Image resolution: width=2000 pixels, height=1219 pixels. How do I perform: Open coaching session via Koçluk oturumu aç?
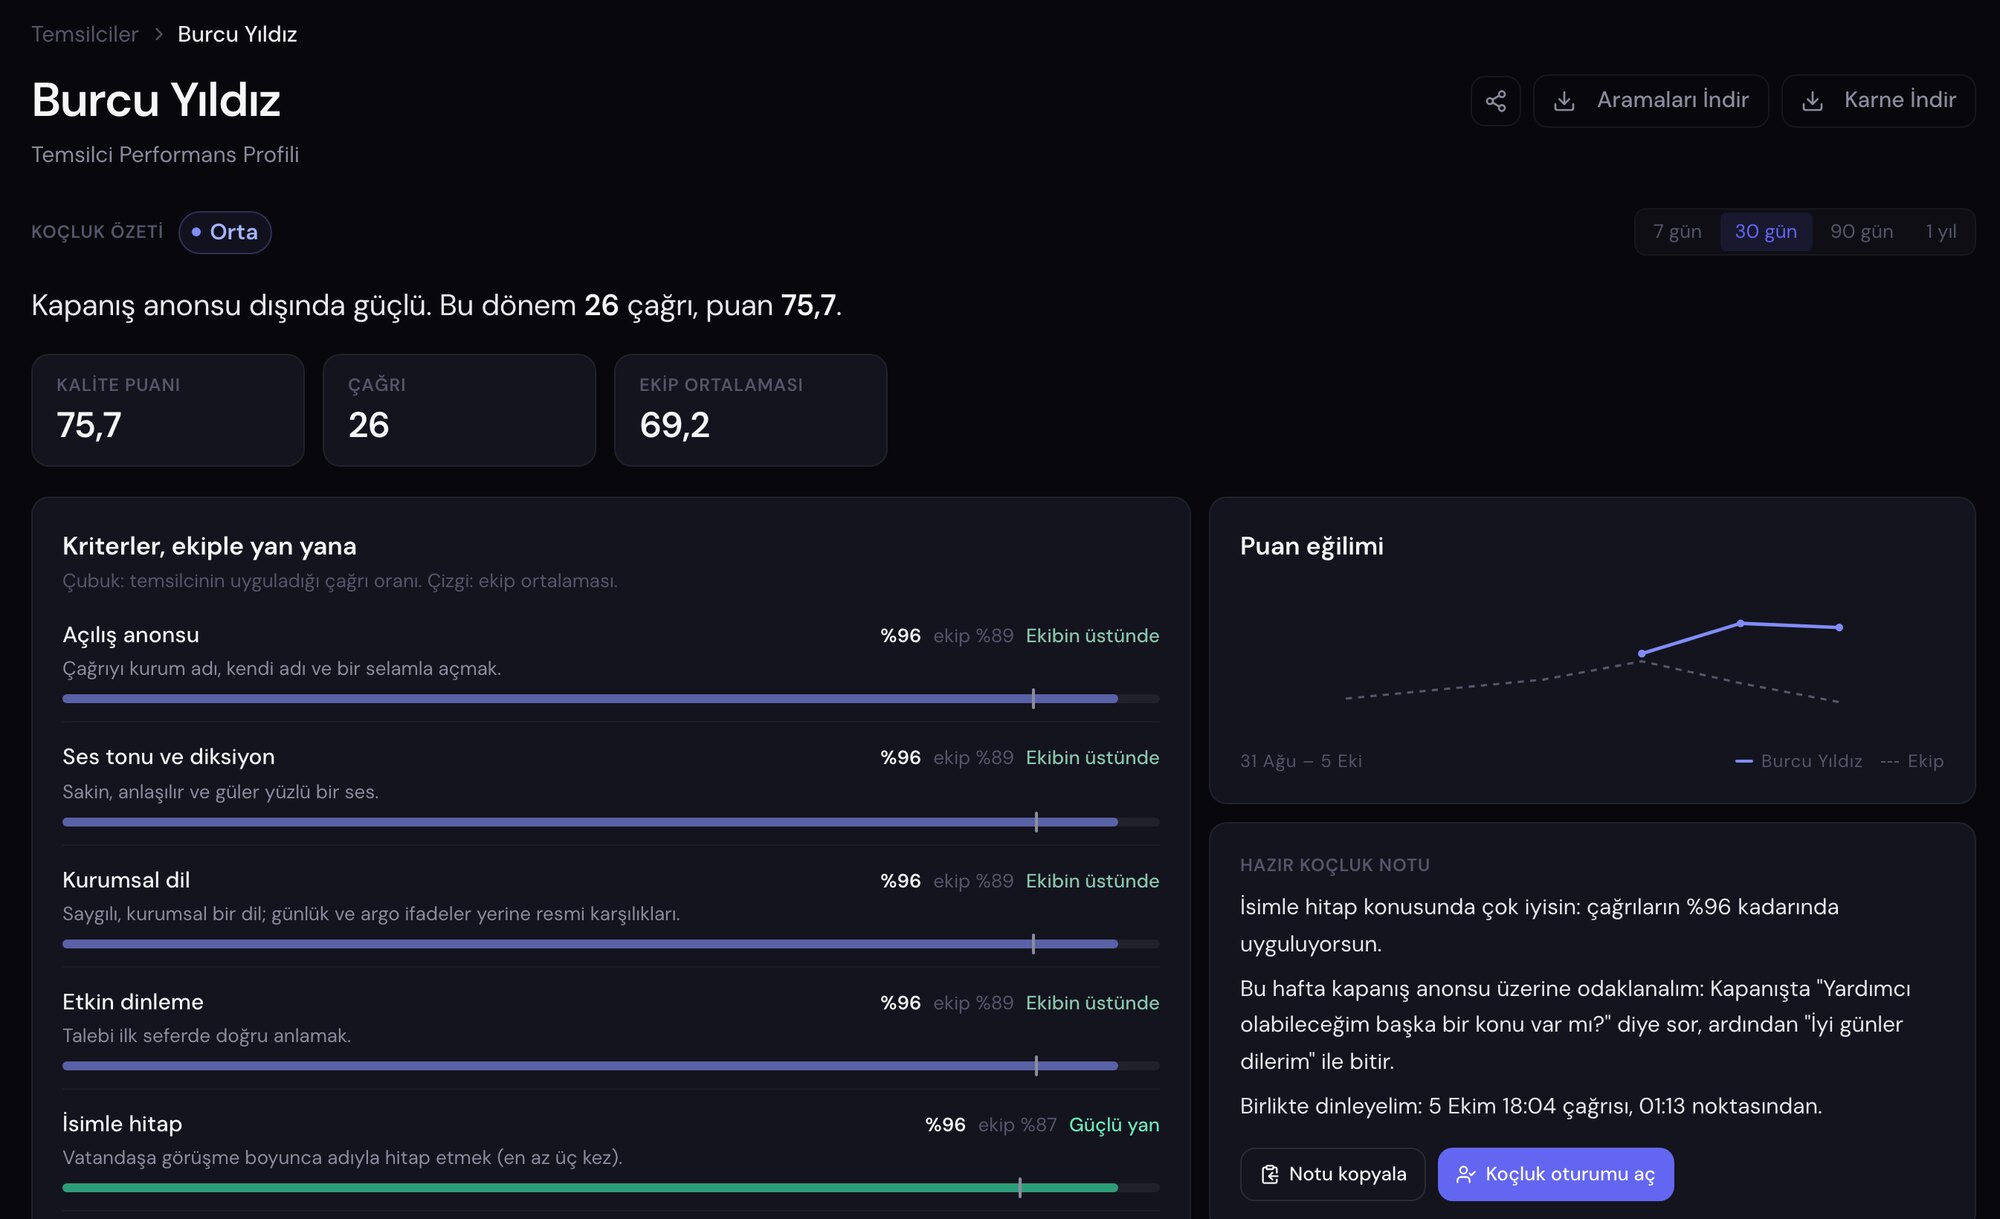click(x=1556, y=1174)
